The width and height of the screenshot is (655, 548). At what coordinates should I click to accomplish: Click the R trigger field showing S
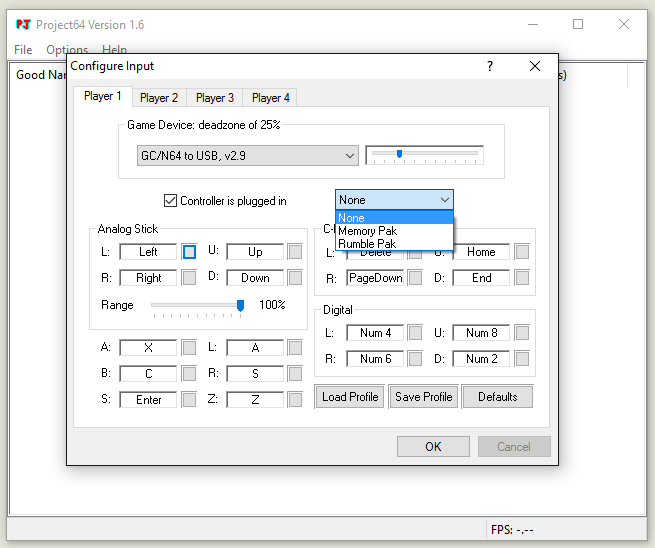click(255, 373)
